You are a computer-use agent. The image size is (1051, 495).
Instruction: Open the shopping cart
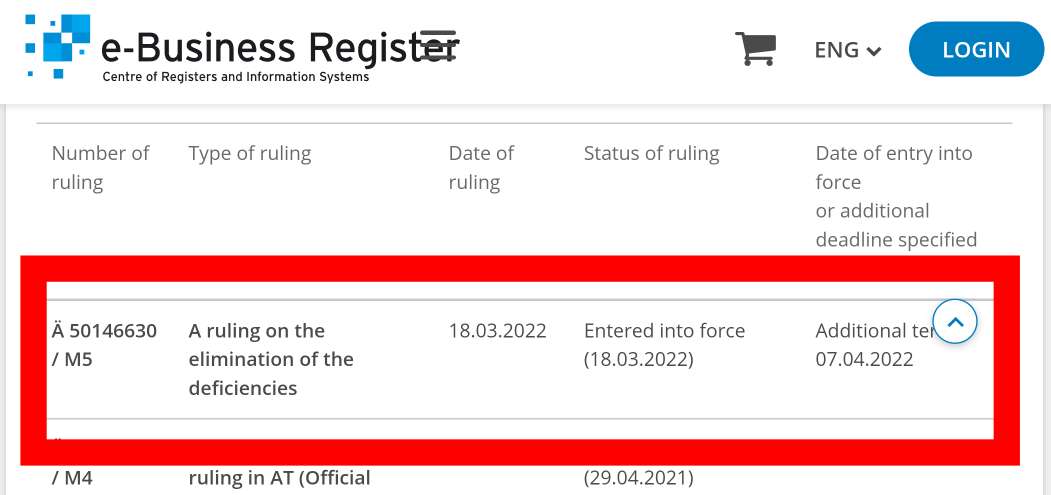click(755, 48)
